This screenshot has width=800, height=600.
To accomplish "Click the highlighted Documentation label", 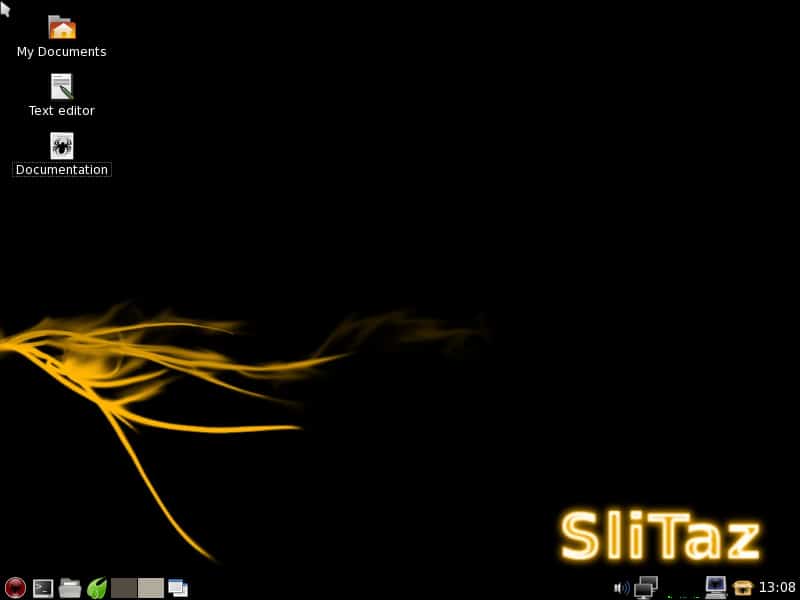I will [61, 169].
